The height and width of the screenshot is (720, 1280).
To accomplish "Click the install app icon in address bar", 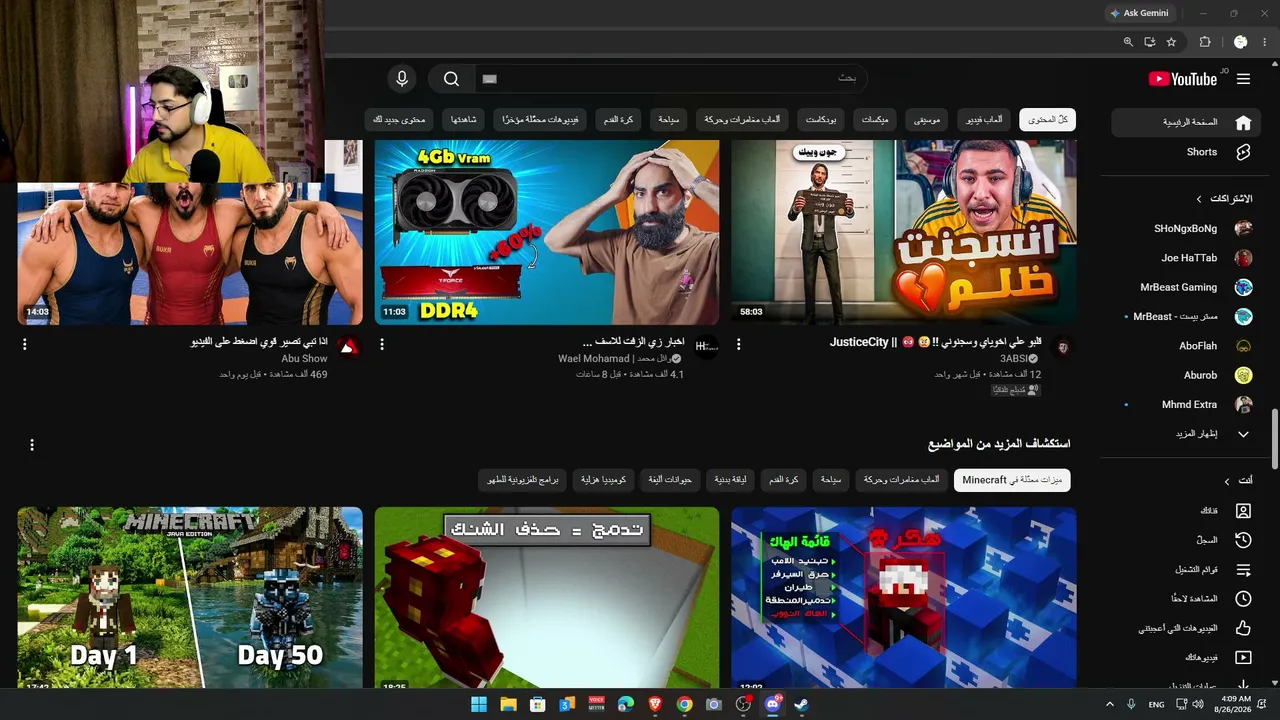I will point(1150,42).
